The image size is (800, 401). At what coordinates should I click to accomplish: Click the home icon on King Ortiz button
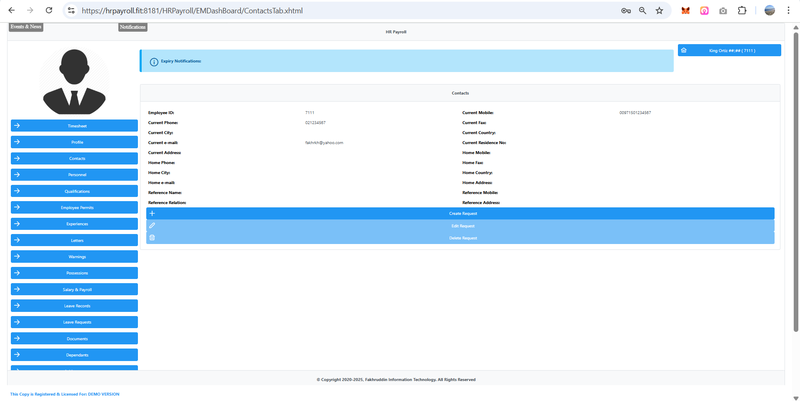point(684,51)
